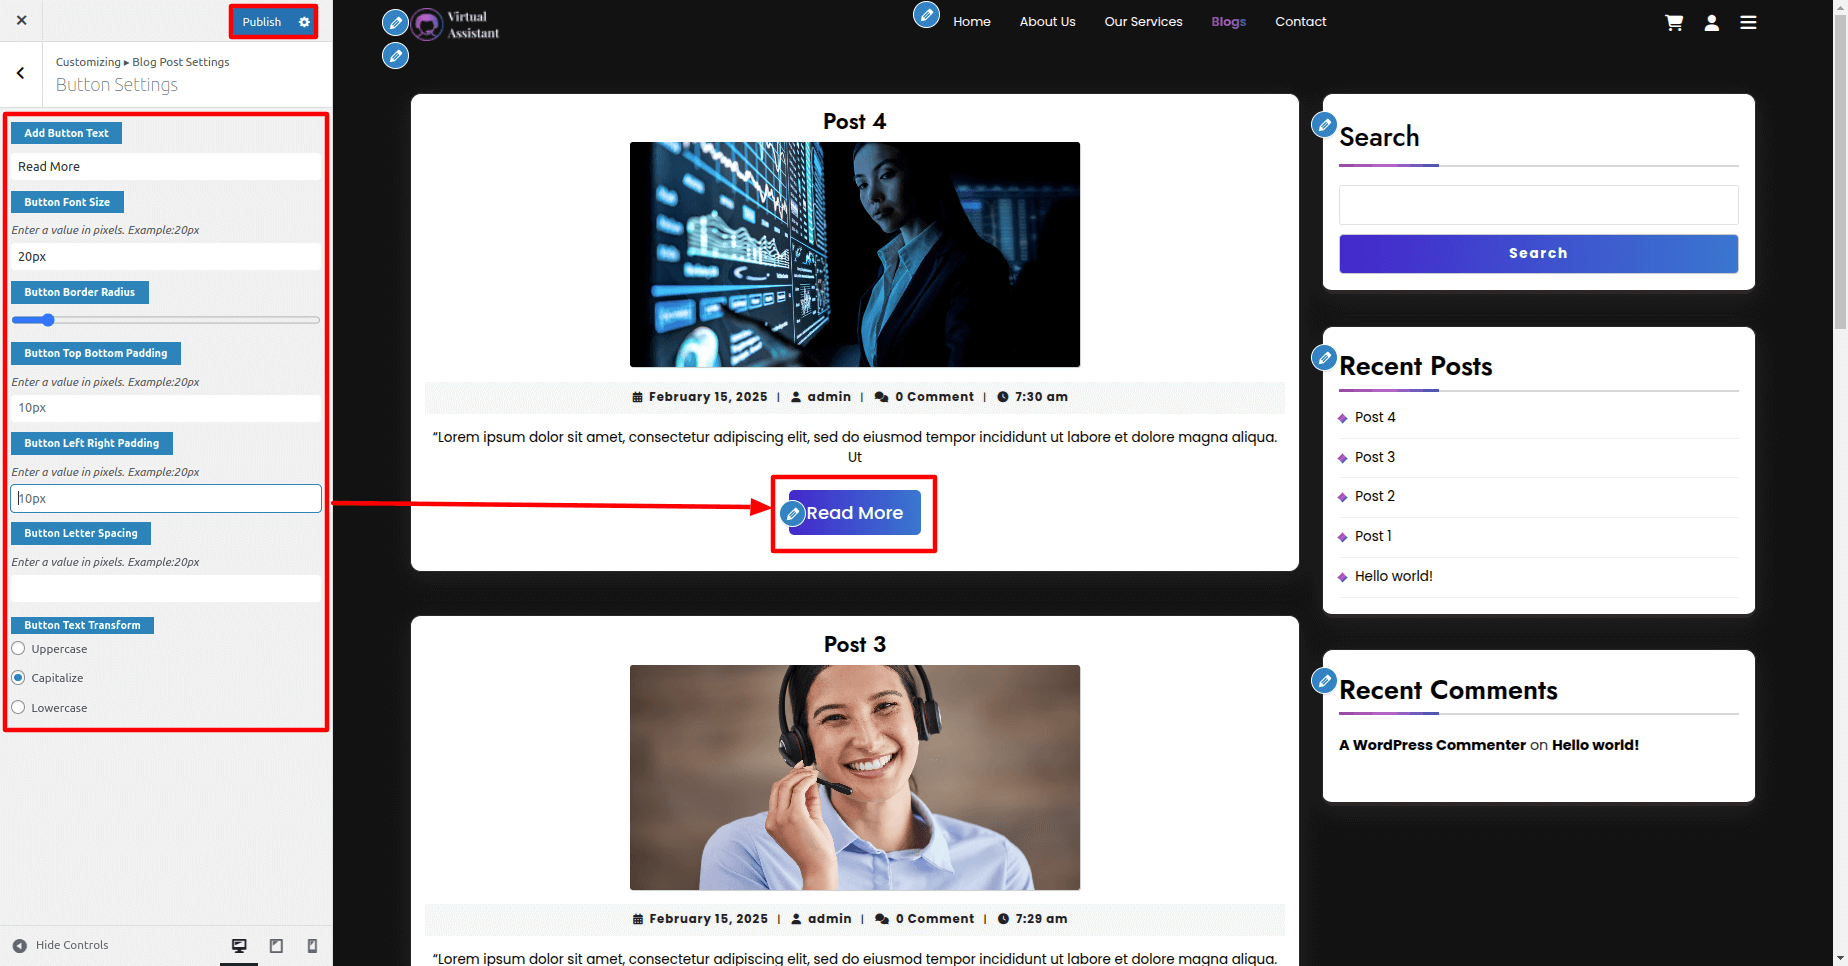
Task: Switch to mobile preview device icon
Action: [312, 946]
